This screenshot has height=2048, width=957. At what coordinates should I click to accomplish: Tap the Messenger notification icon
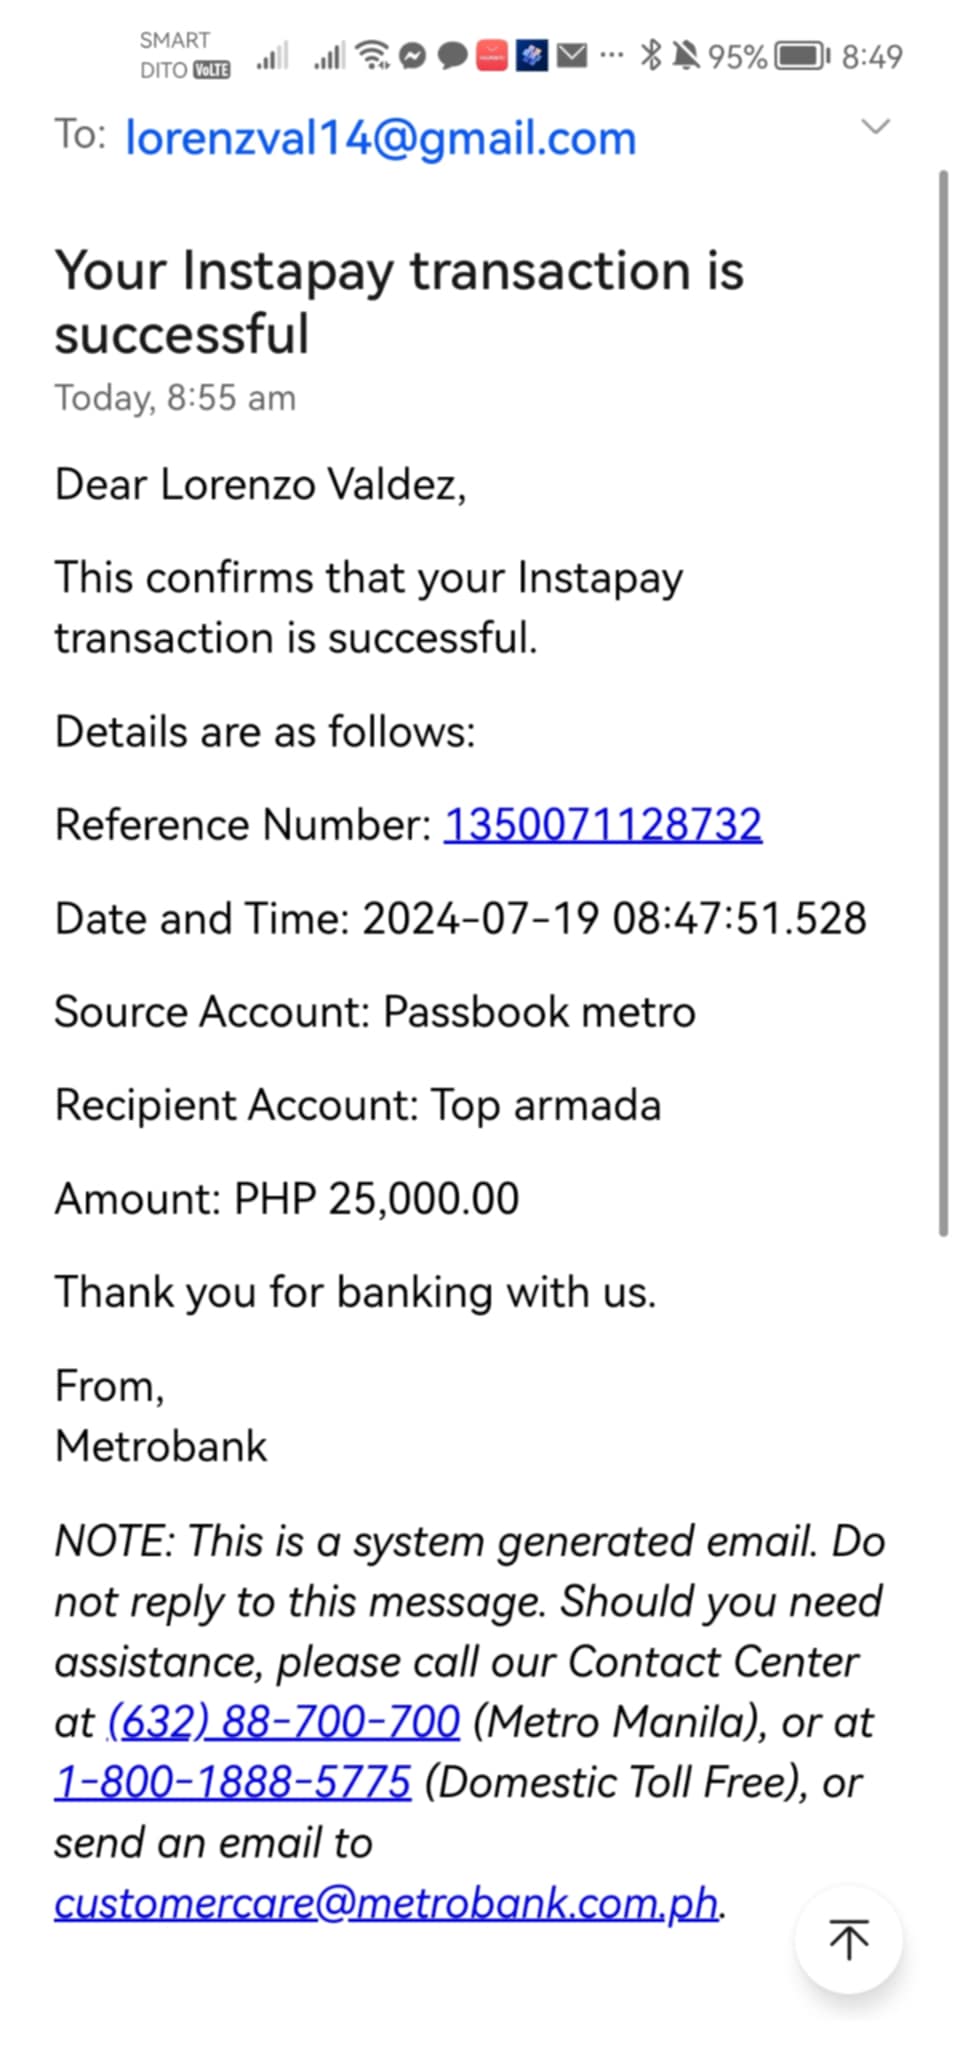coord(412,56)
